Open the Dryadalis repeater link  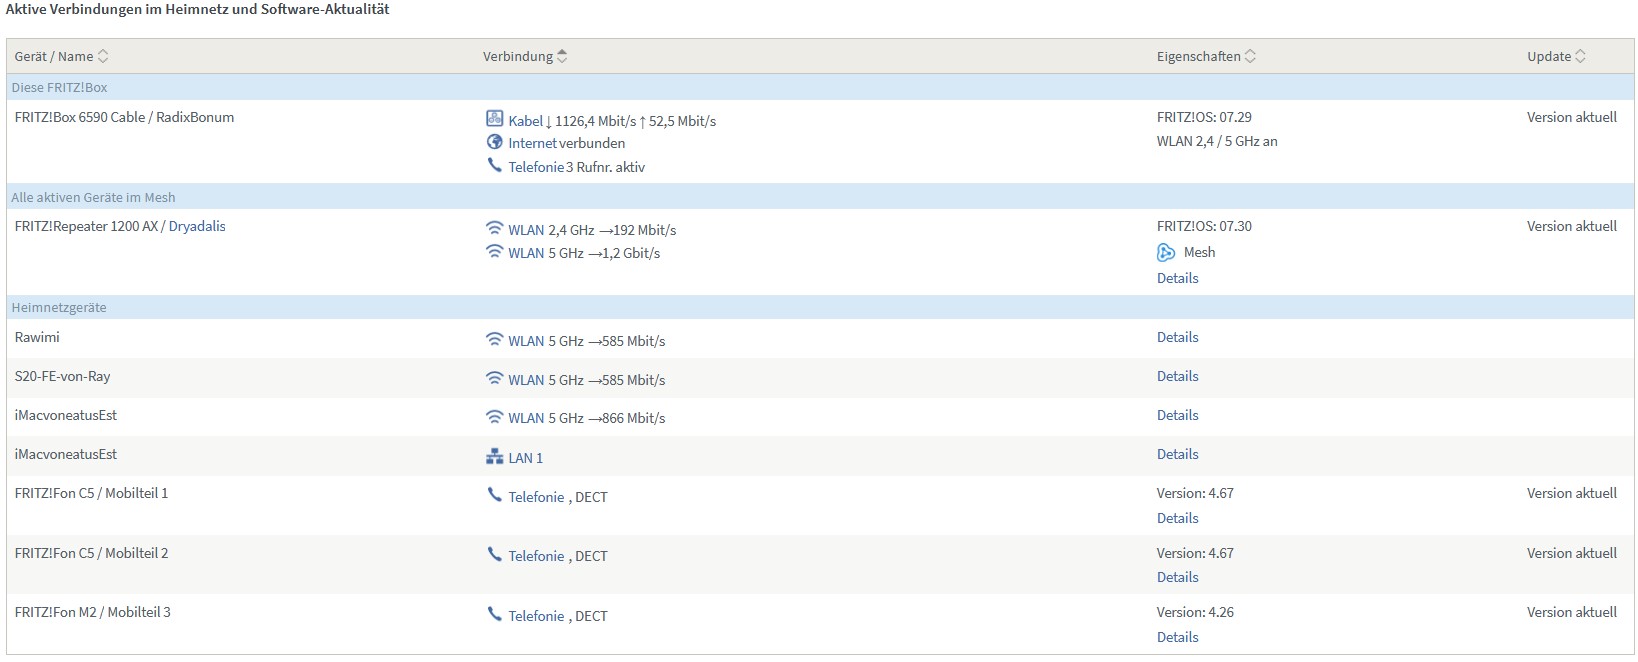pos(197,226)
